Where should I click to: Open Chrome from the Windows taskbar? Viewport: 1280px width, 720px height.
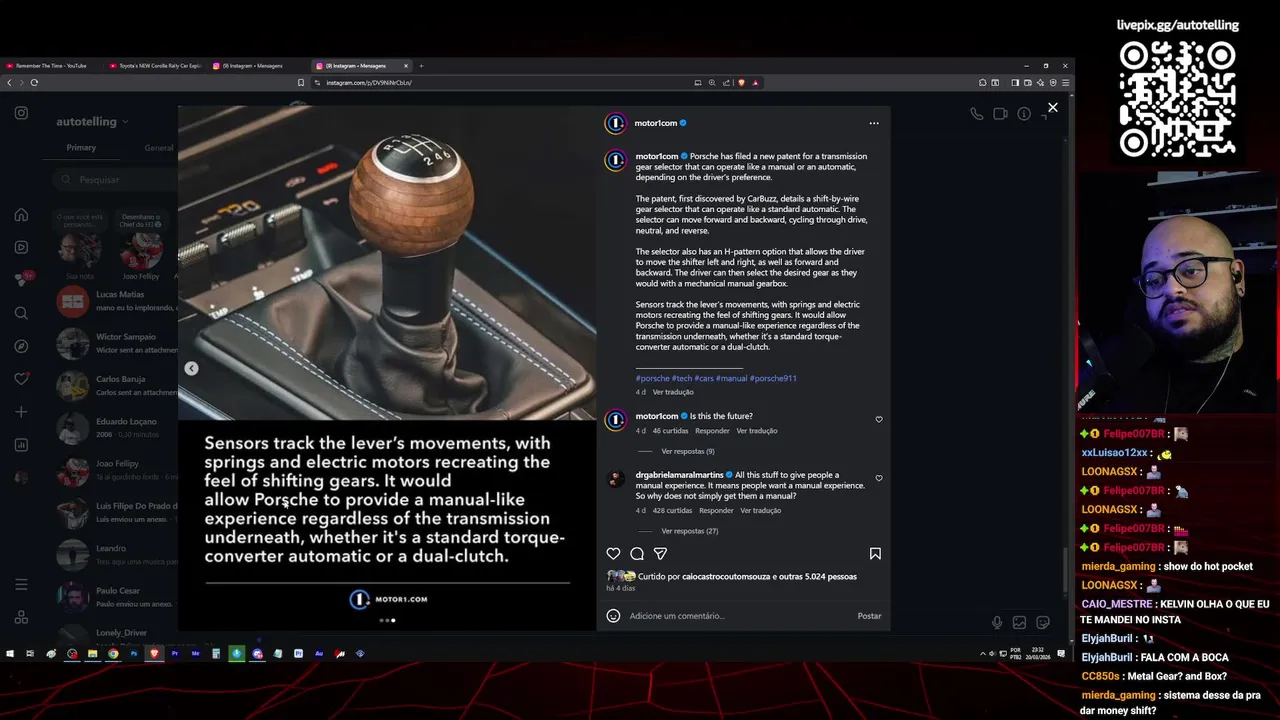[x=113, y=654]
